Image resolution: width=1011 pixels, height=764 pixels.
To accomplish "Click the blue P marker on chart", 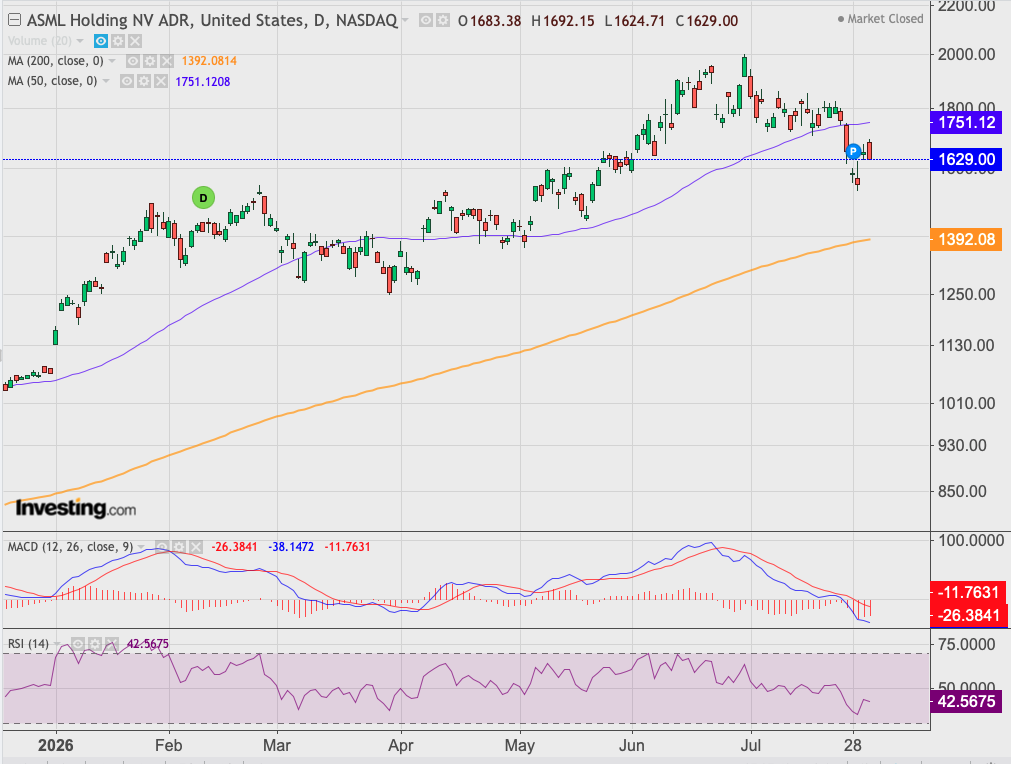I will [853, 152].
